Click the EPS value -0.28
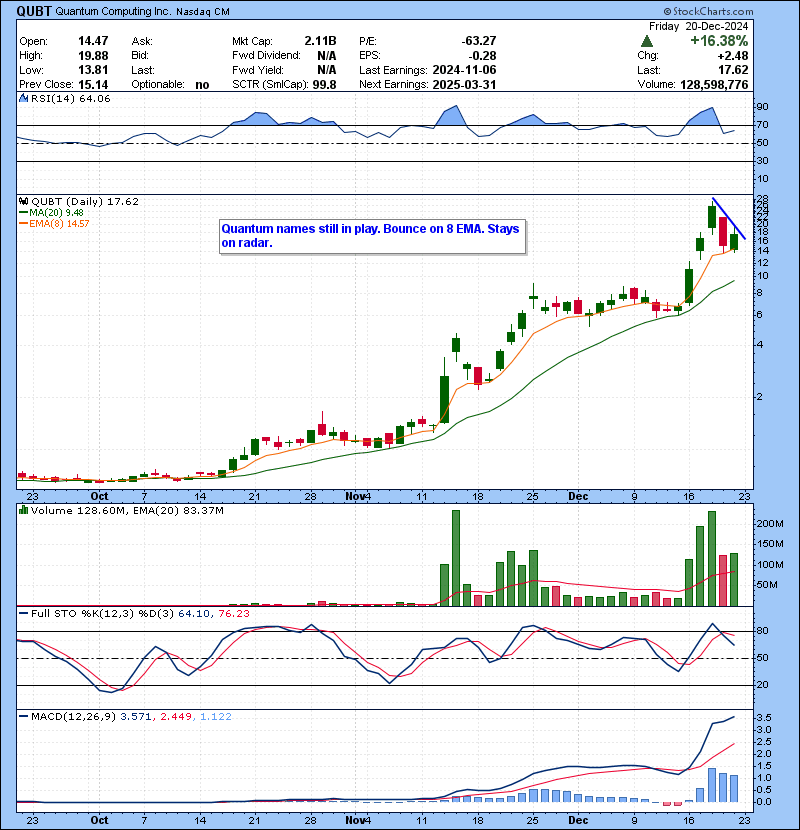The width and height of the screenshot is (800, 830). (x=482, y=56)
